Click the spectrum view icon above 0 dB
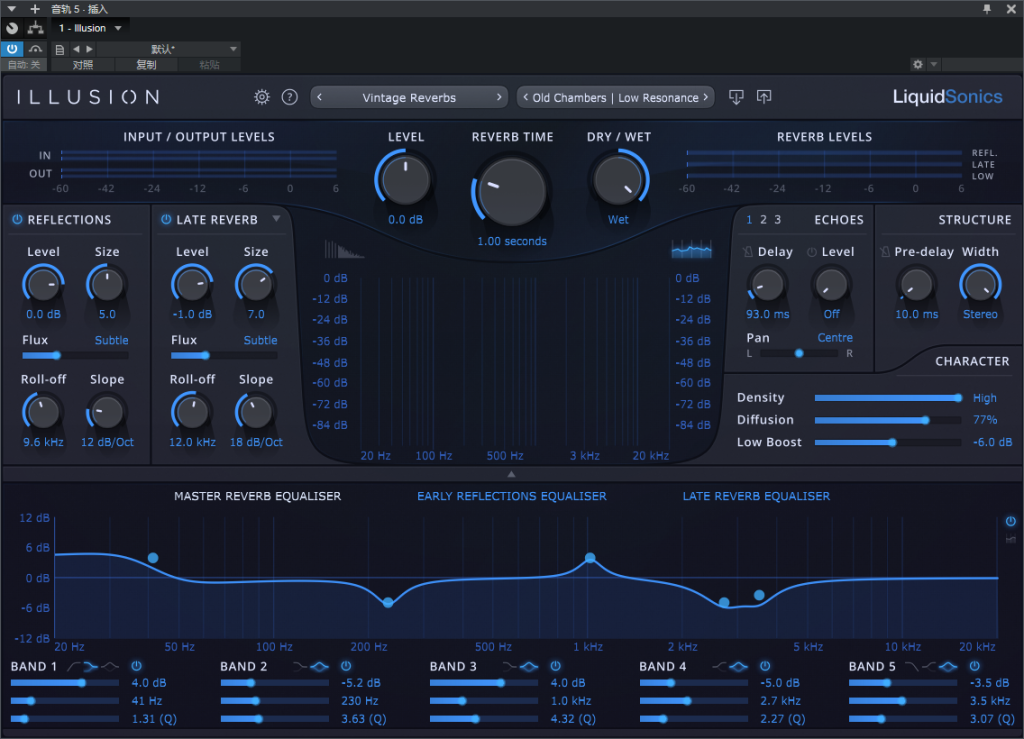 tap(692, 249)
